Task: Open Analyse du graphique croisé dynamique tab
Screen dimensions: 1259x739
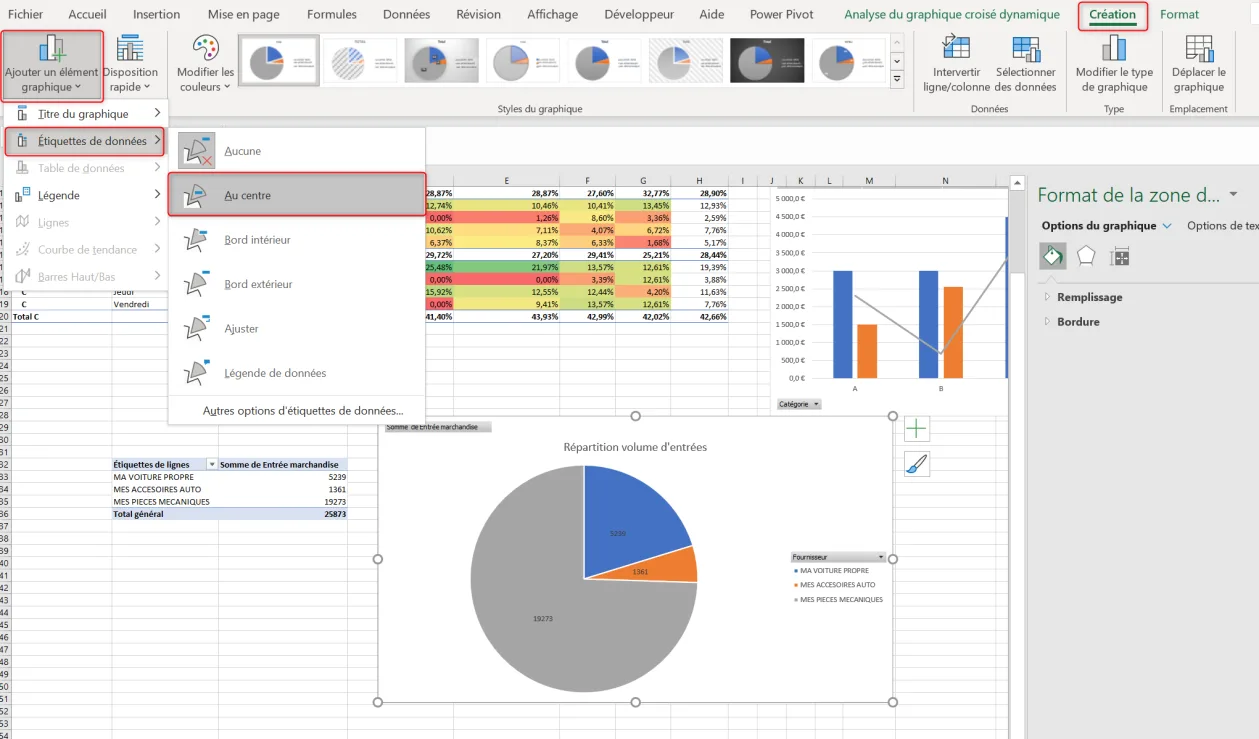Action: 952,15
